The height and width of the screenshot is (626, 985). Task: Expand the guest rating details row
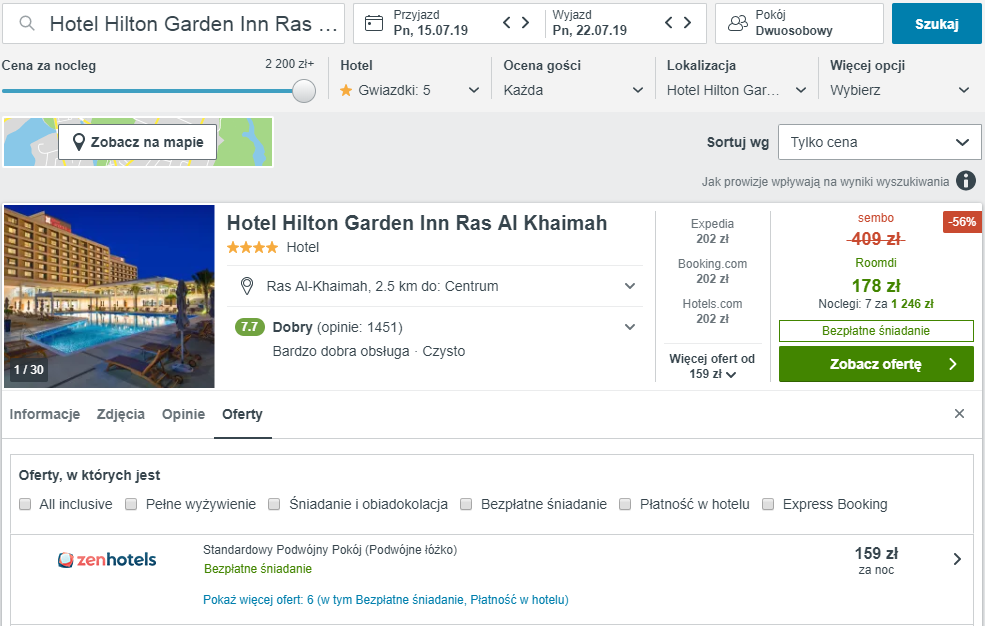[x=435, y=338]
